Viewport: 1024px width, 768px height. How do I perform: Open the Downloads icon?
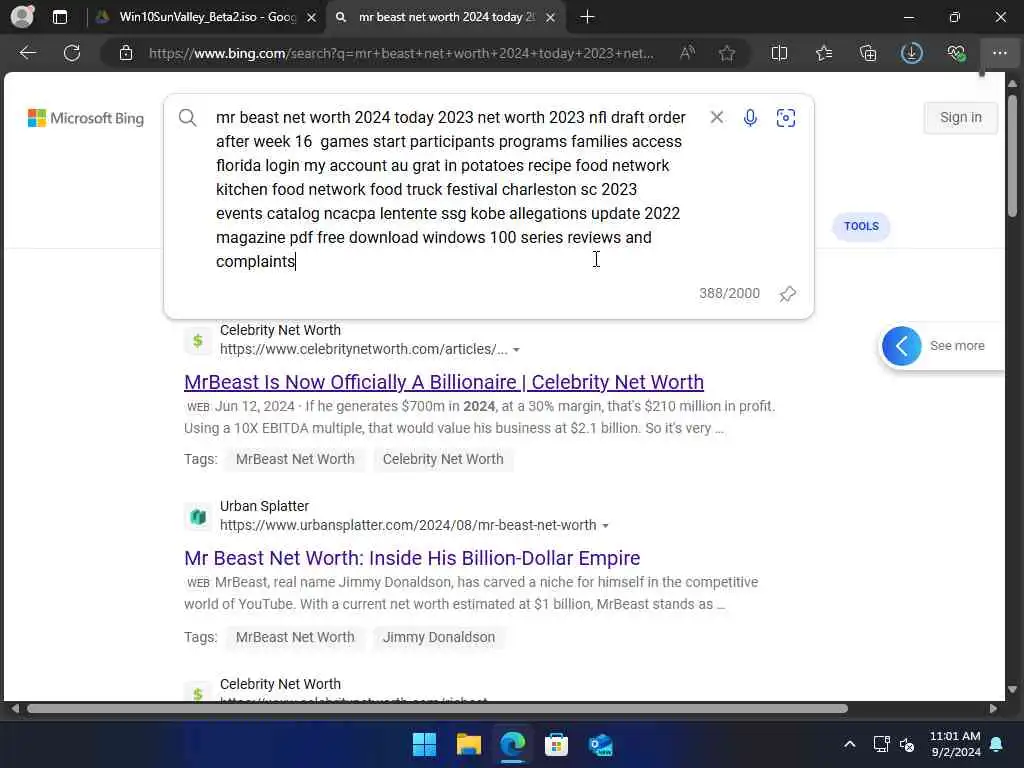pyautogui.click(x=912, y=53)
